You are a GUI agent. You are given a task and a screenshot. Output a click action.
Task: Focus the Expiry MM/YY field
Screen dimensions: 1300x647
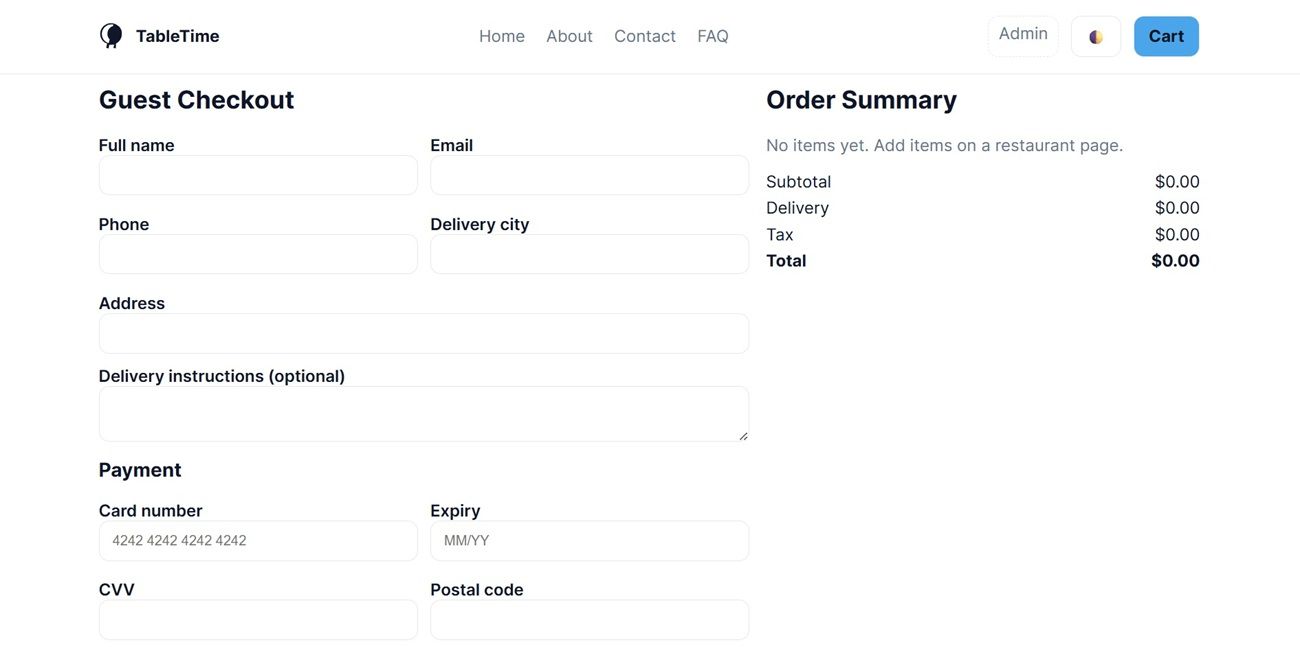(589, 540)
